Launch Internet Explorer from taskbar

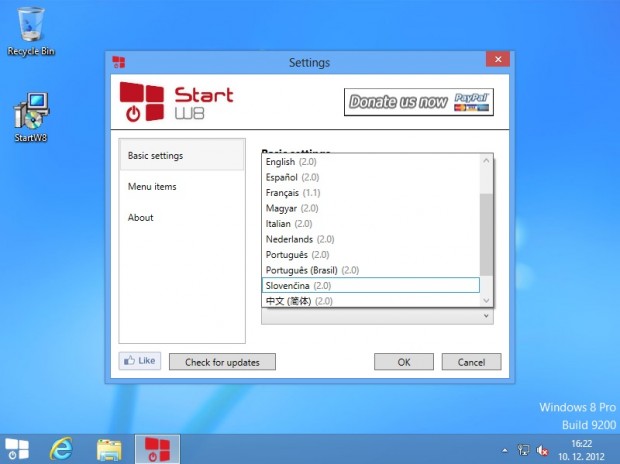click(61, 449)
